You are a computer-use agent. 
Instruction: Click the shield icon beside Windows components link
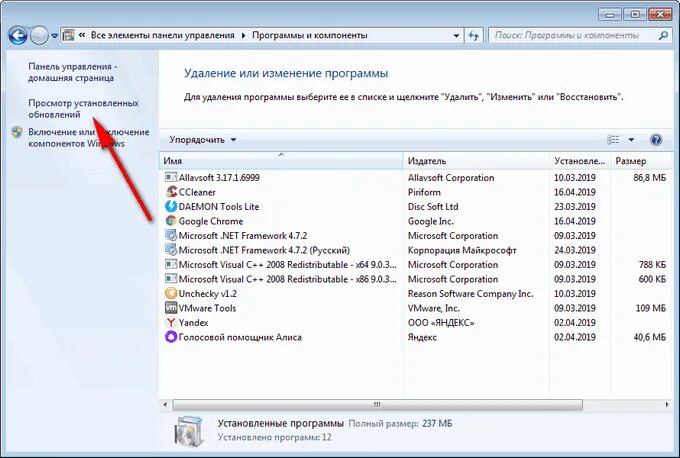(x=17, y=132)
